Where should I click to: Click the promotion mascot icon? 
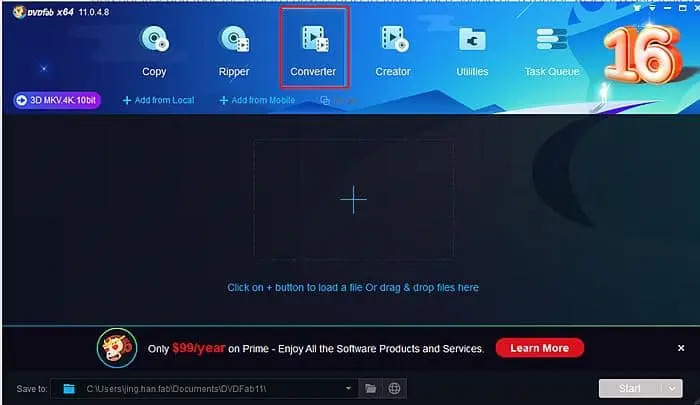117,347
